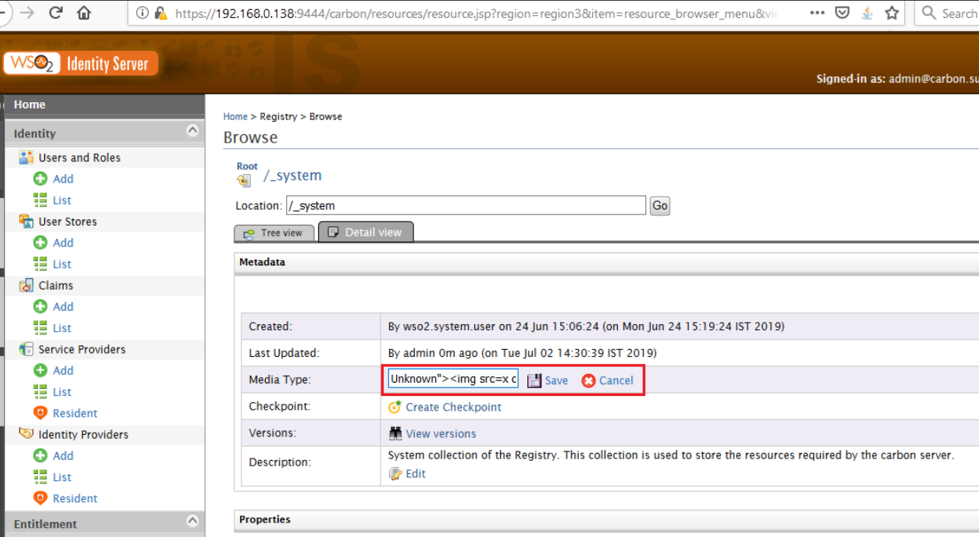
Task: Click the Root folder up icon
Action: 244,180
